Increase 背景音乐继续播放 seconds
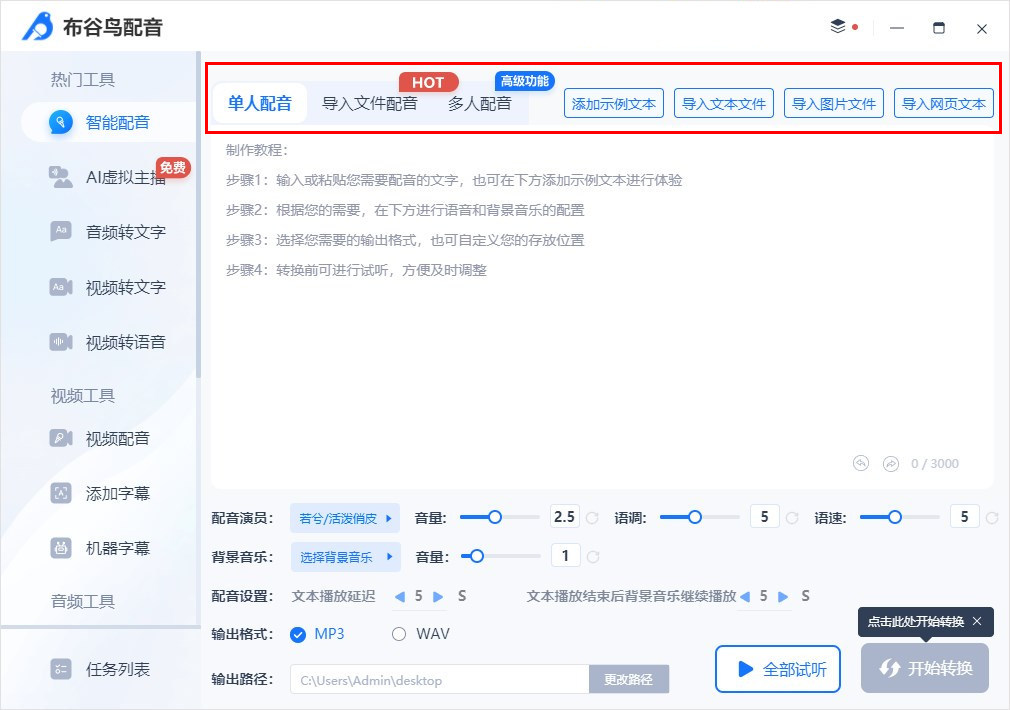1010x710 pixels. (783, 597)
